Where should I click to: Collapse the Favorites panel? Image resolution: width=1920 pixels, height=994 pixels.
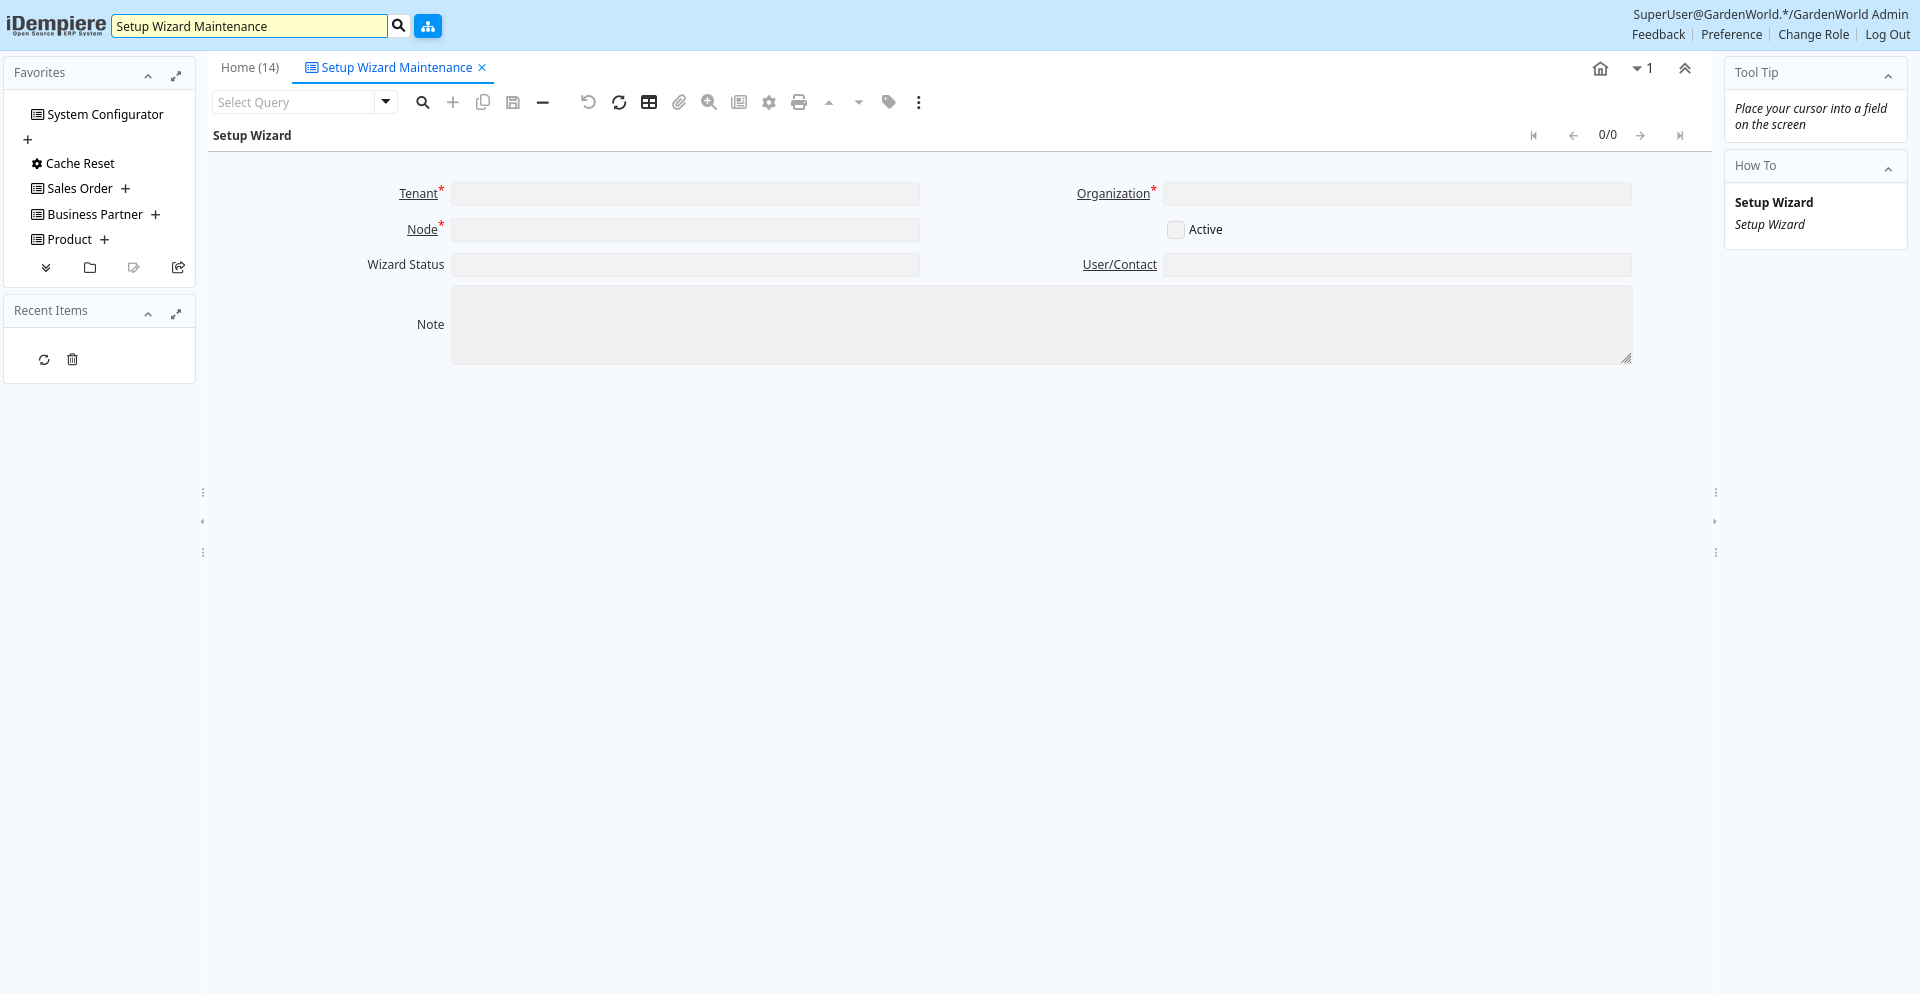click(x=148, y=76)
